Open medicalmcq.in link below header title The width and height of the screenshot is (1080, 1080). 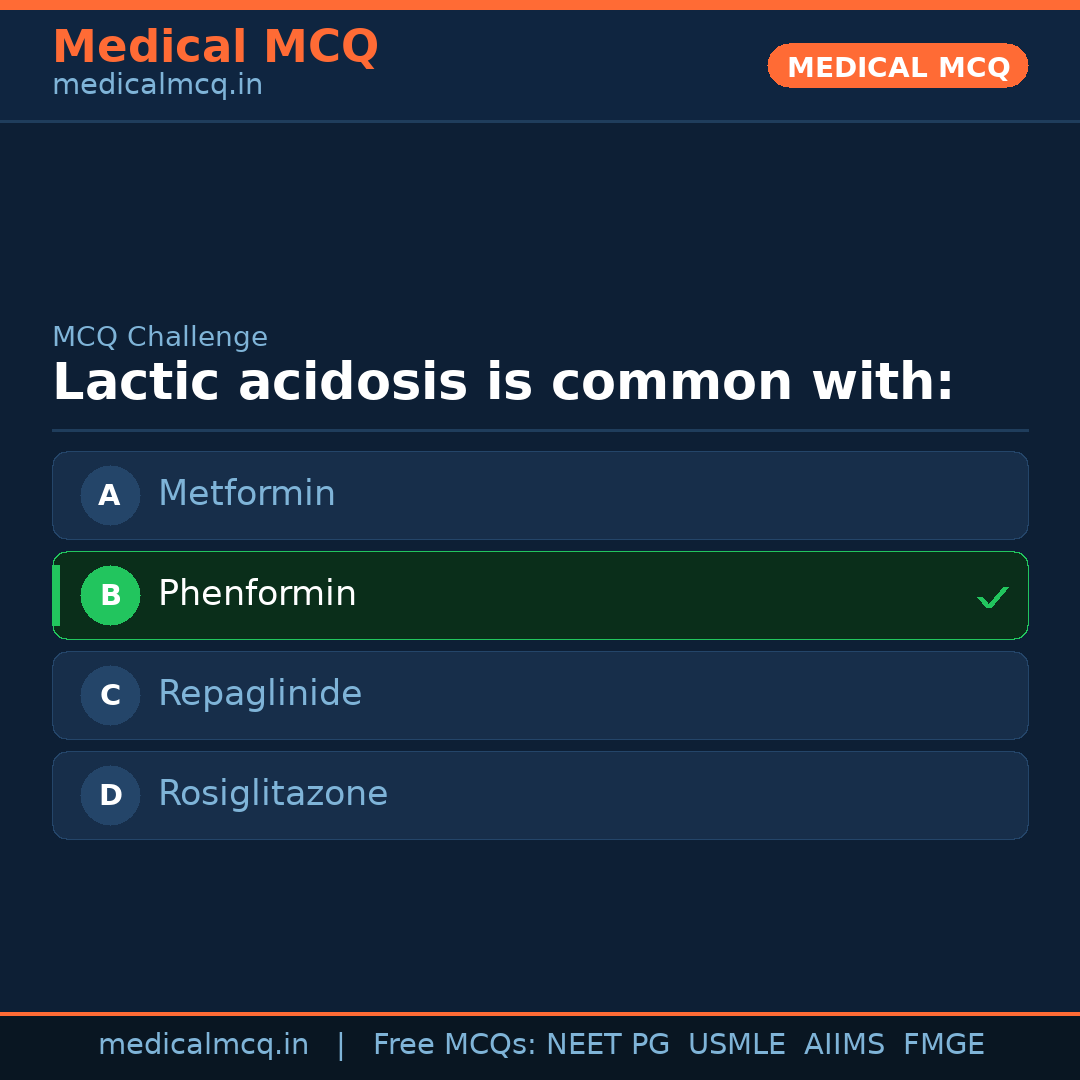pos(157,85)
